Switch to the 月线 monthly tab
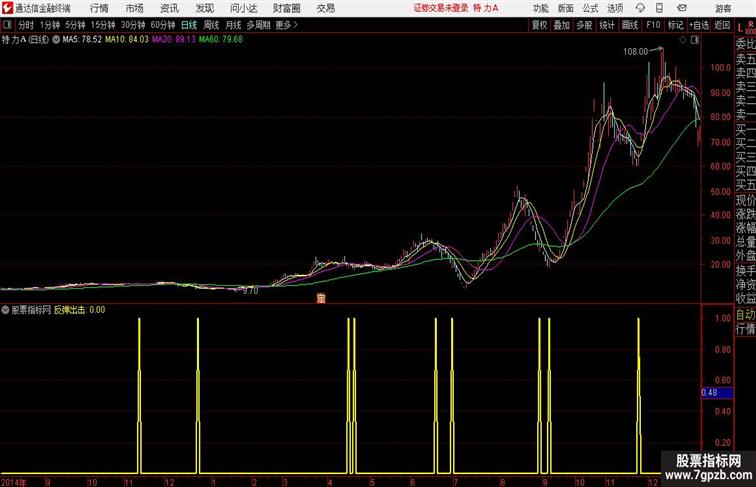756x487 pixels. coord(233,25)
